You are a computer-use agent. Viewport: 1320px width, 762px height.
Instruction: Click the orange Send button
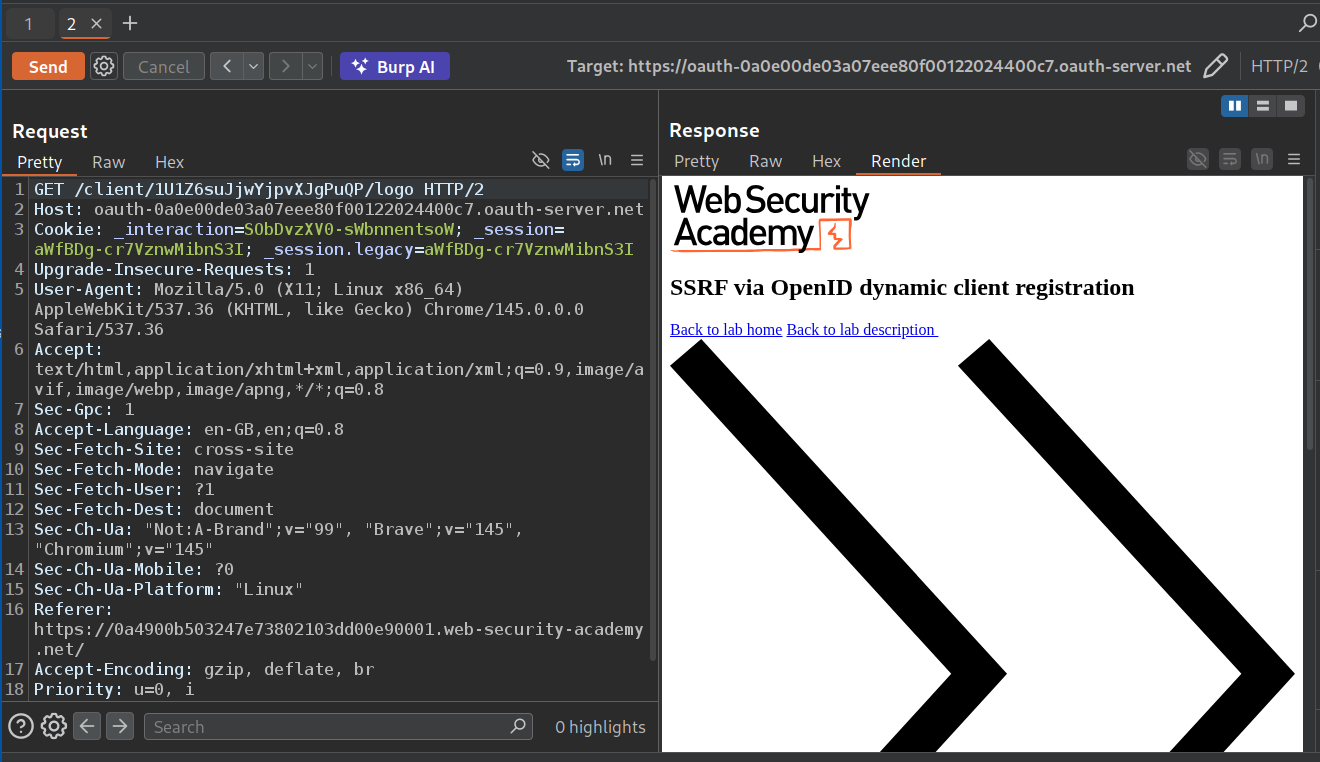coord(48,67)
